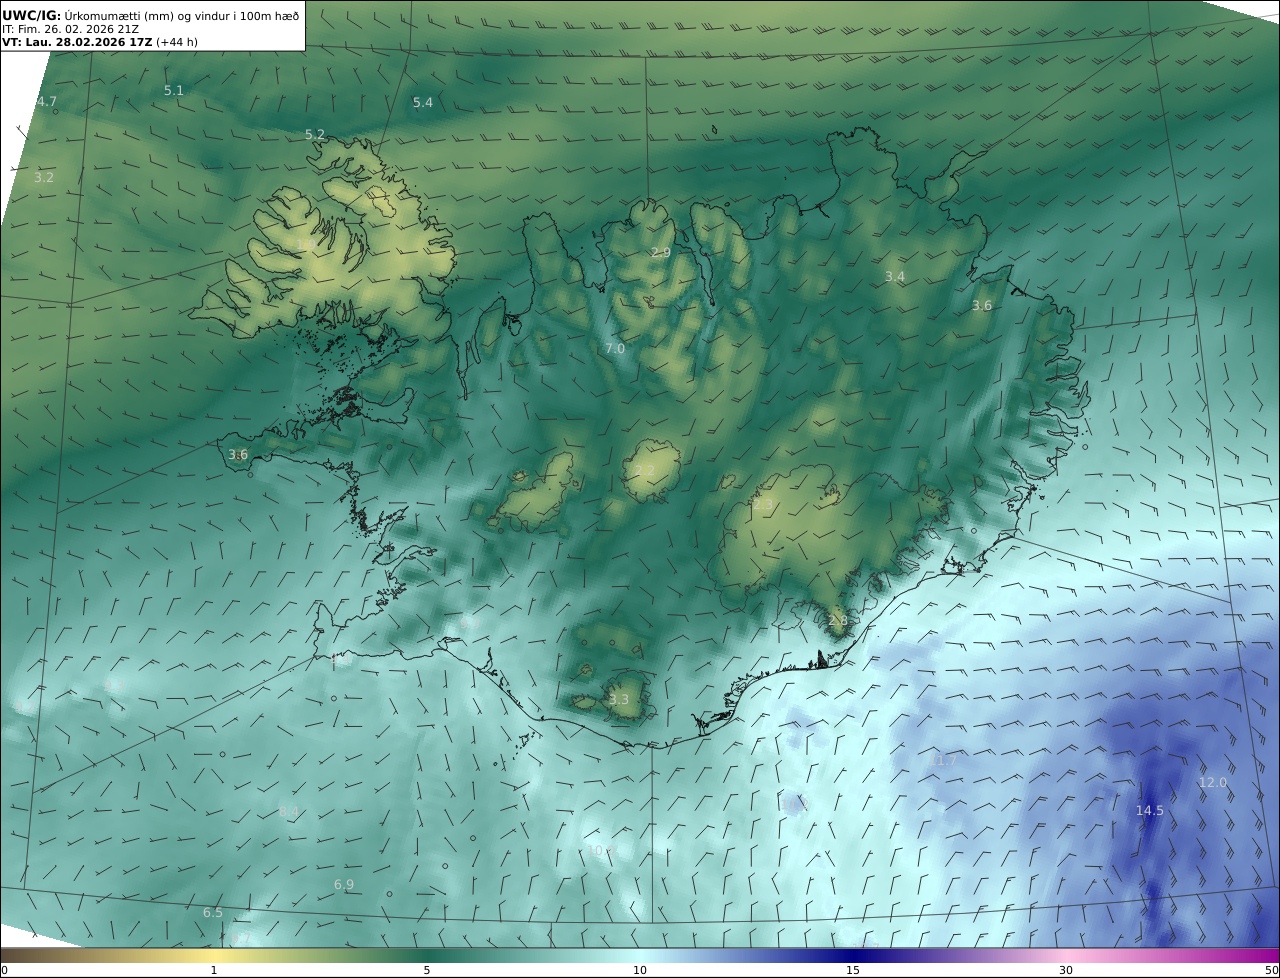Click the 8.4 value over the southwest ocean
The width and height of the screenshot is (1280, 978).
[x=289, y=811]
